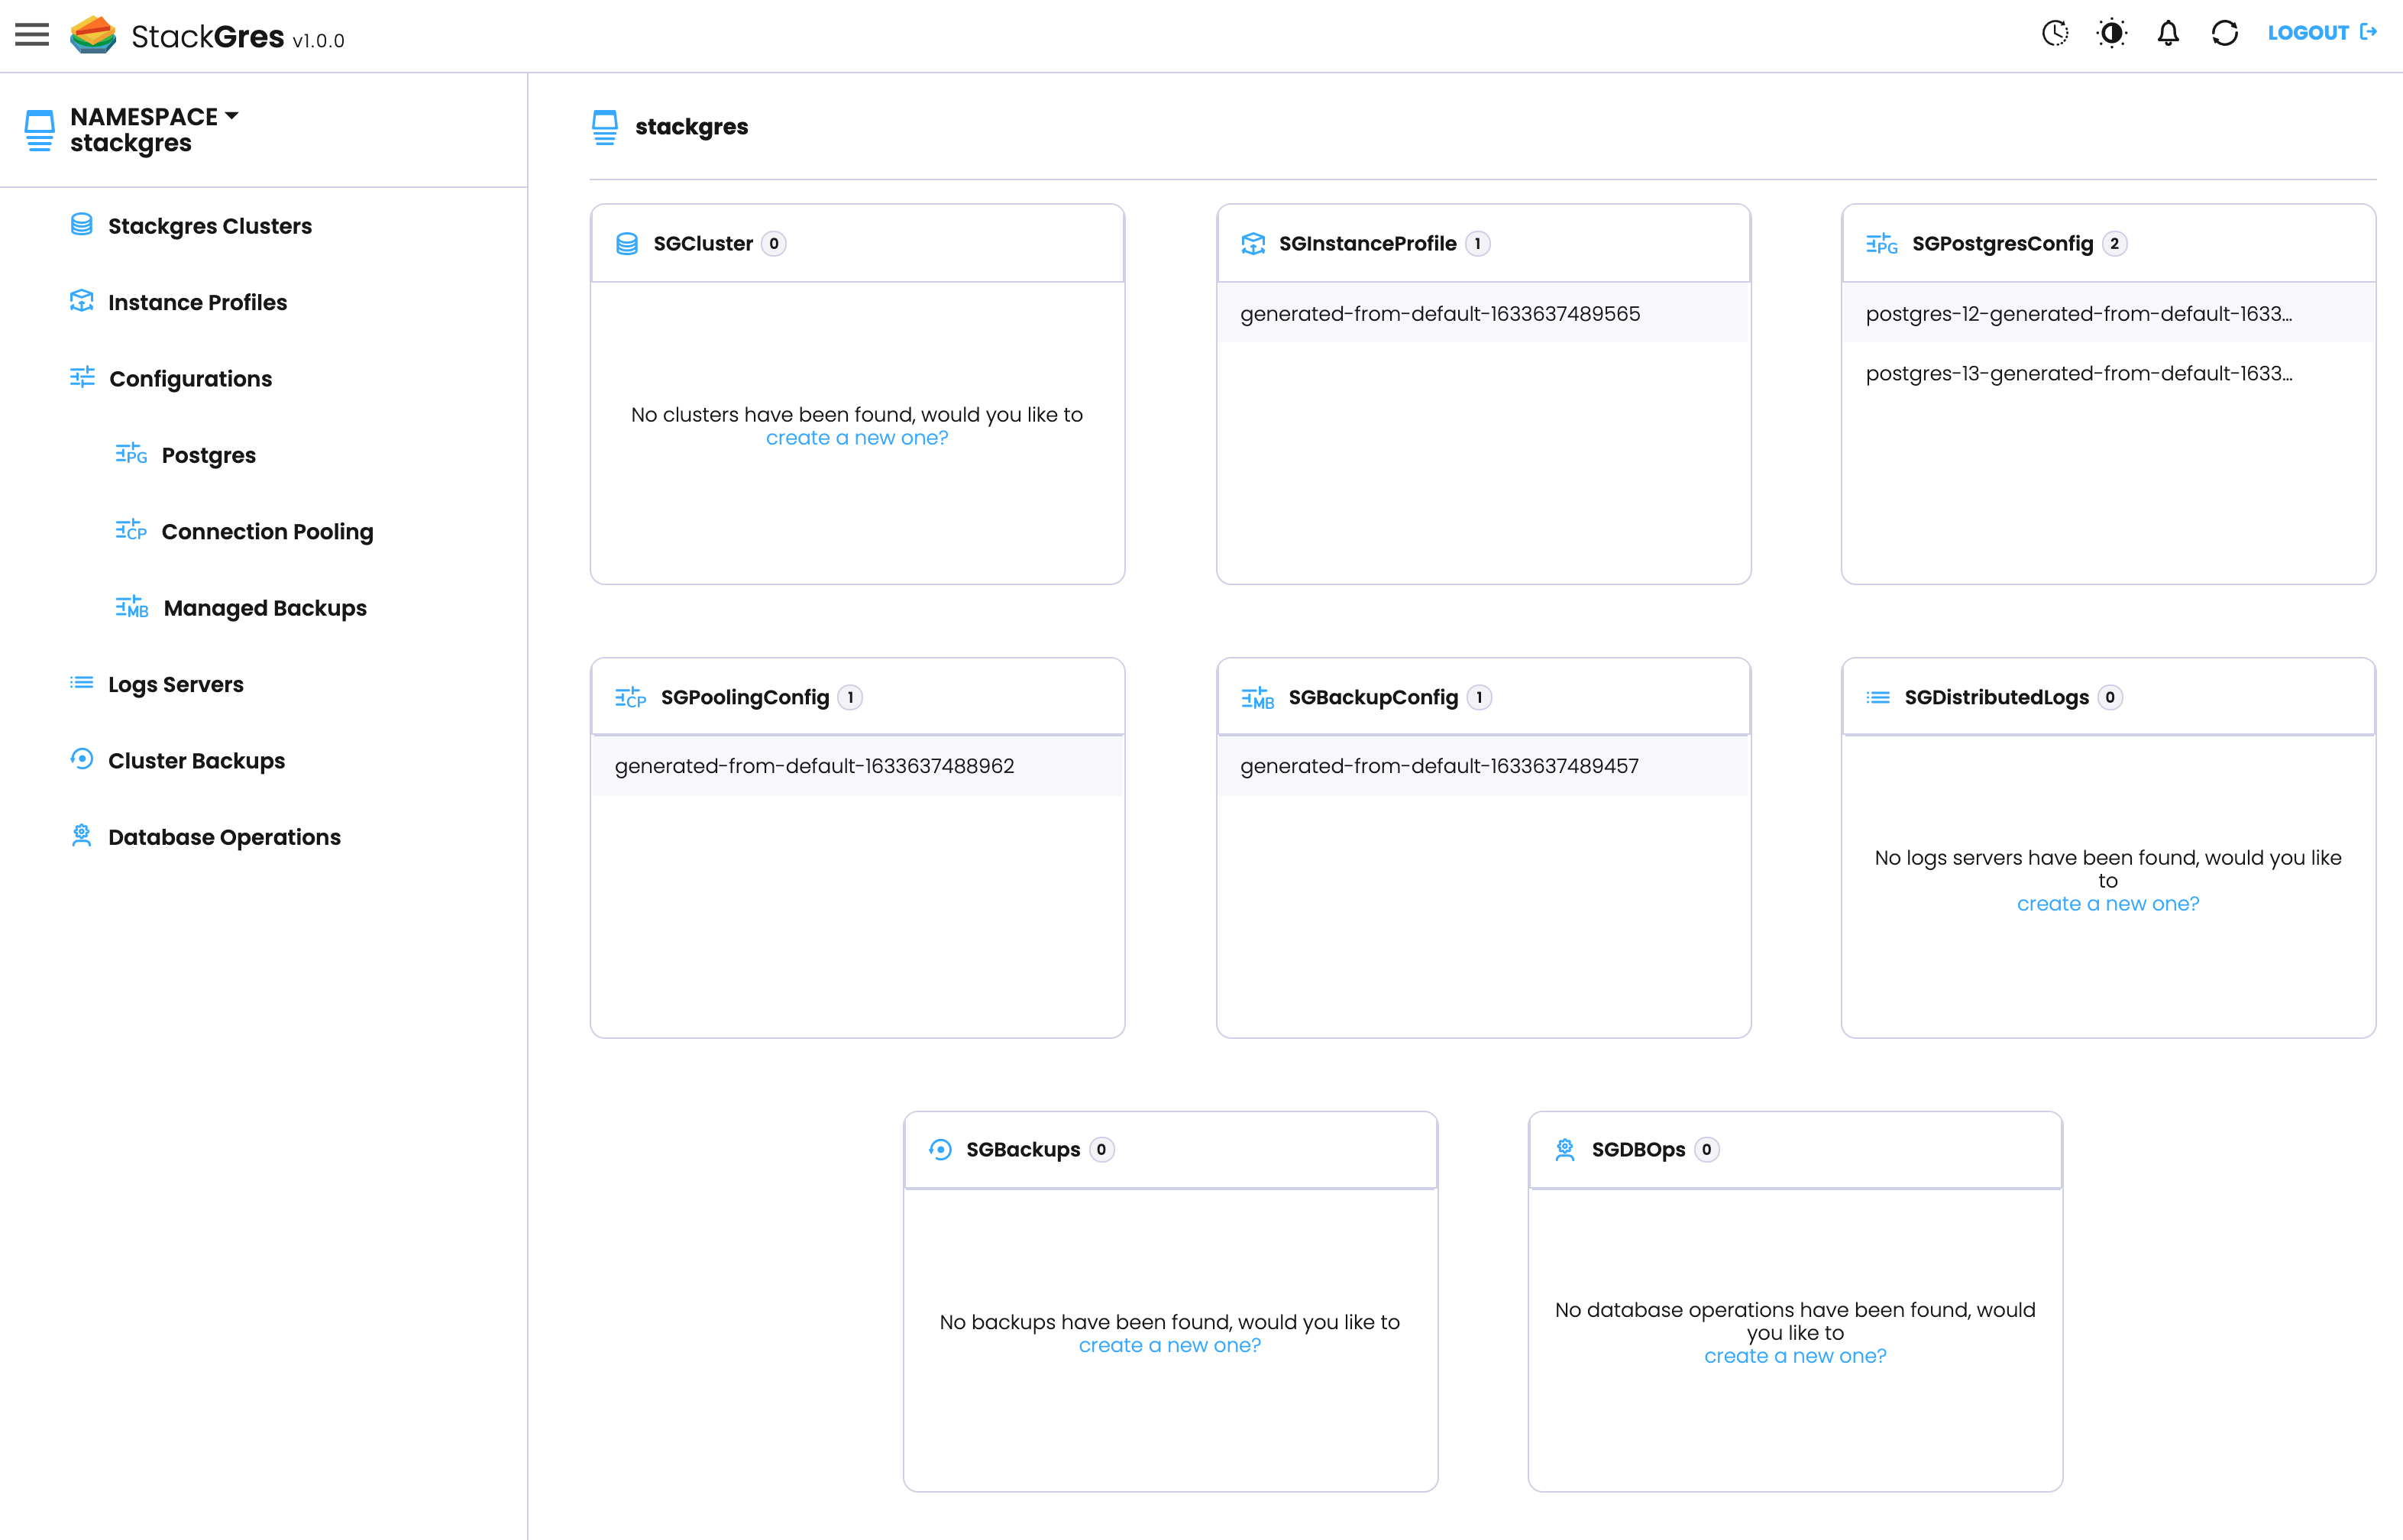Select the Stackgres Clusters database icon
This screenshot has height=1540, width=2403.
(81, 225)
